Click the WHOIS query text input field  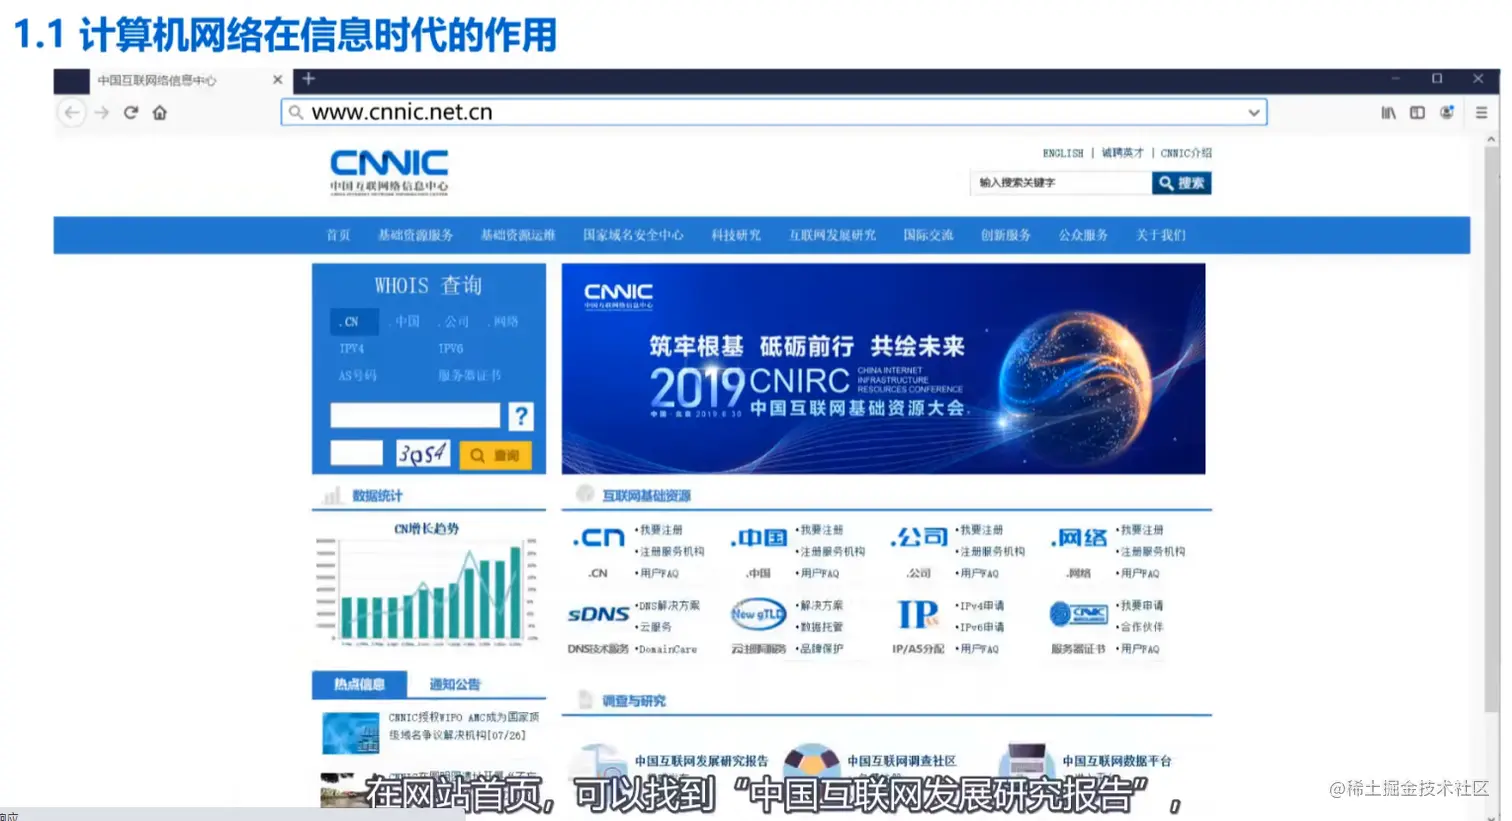tap(415, 416)
